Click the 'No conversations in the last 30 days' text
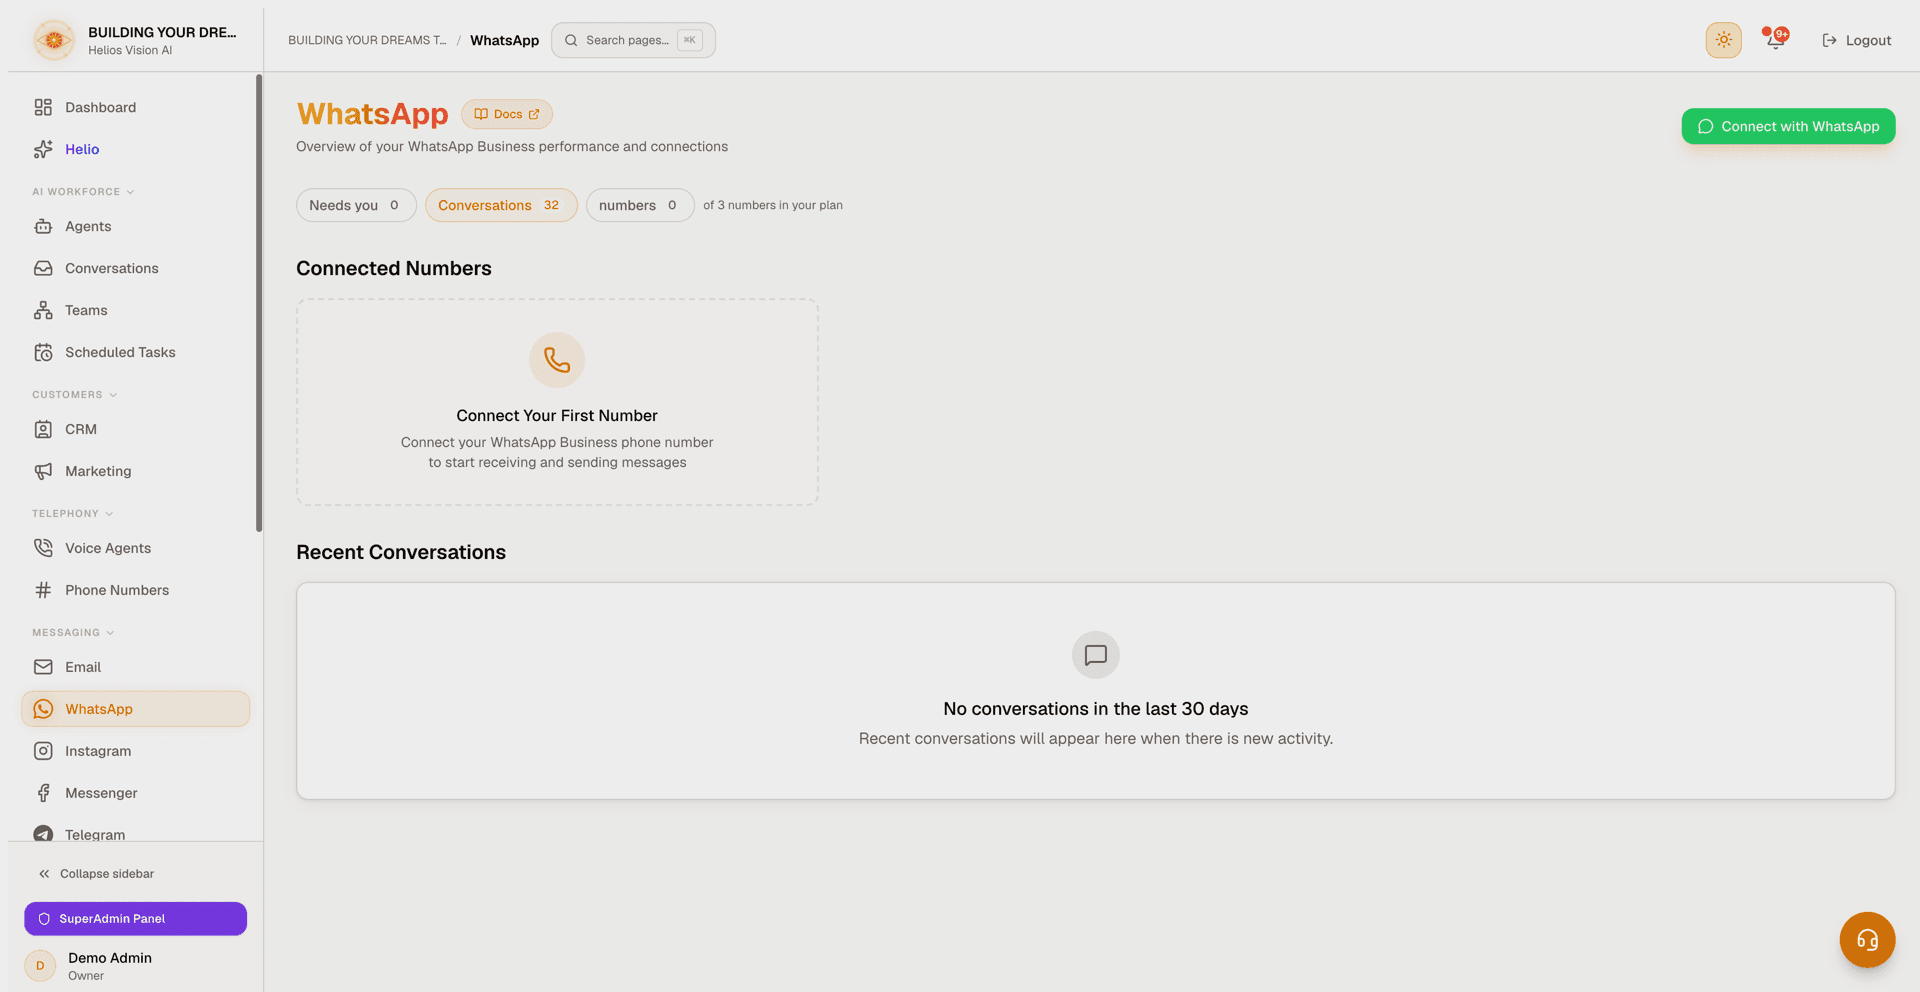Screen dimensions: 1920x992 (1096, 709)
